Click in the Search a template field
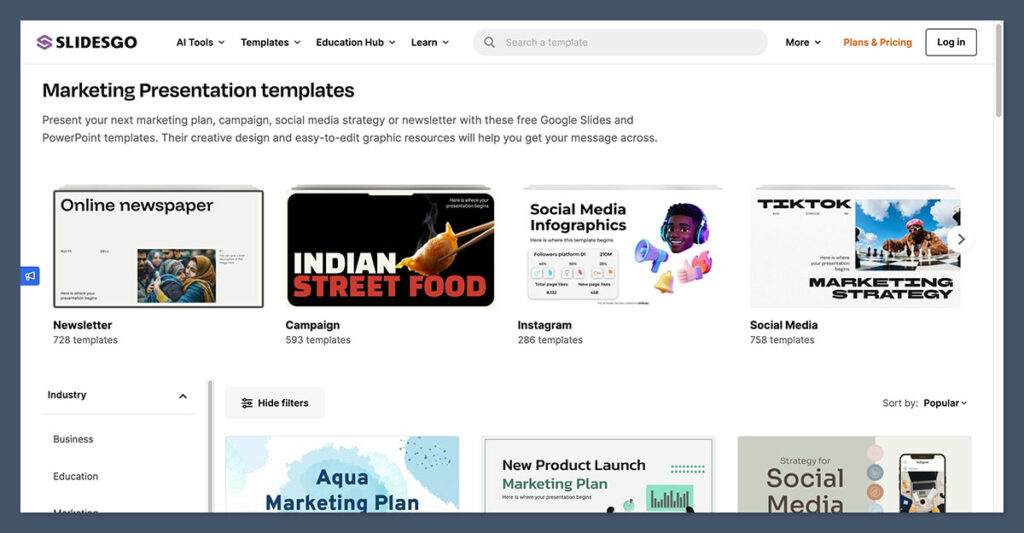 tap(620, 42)
